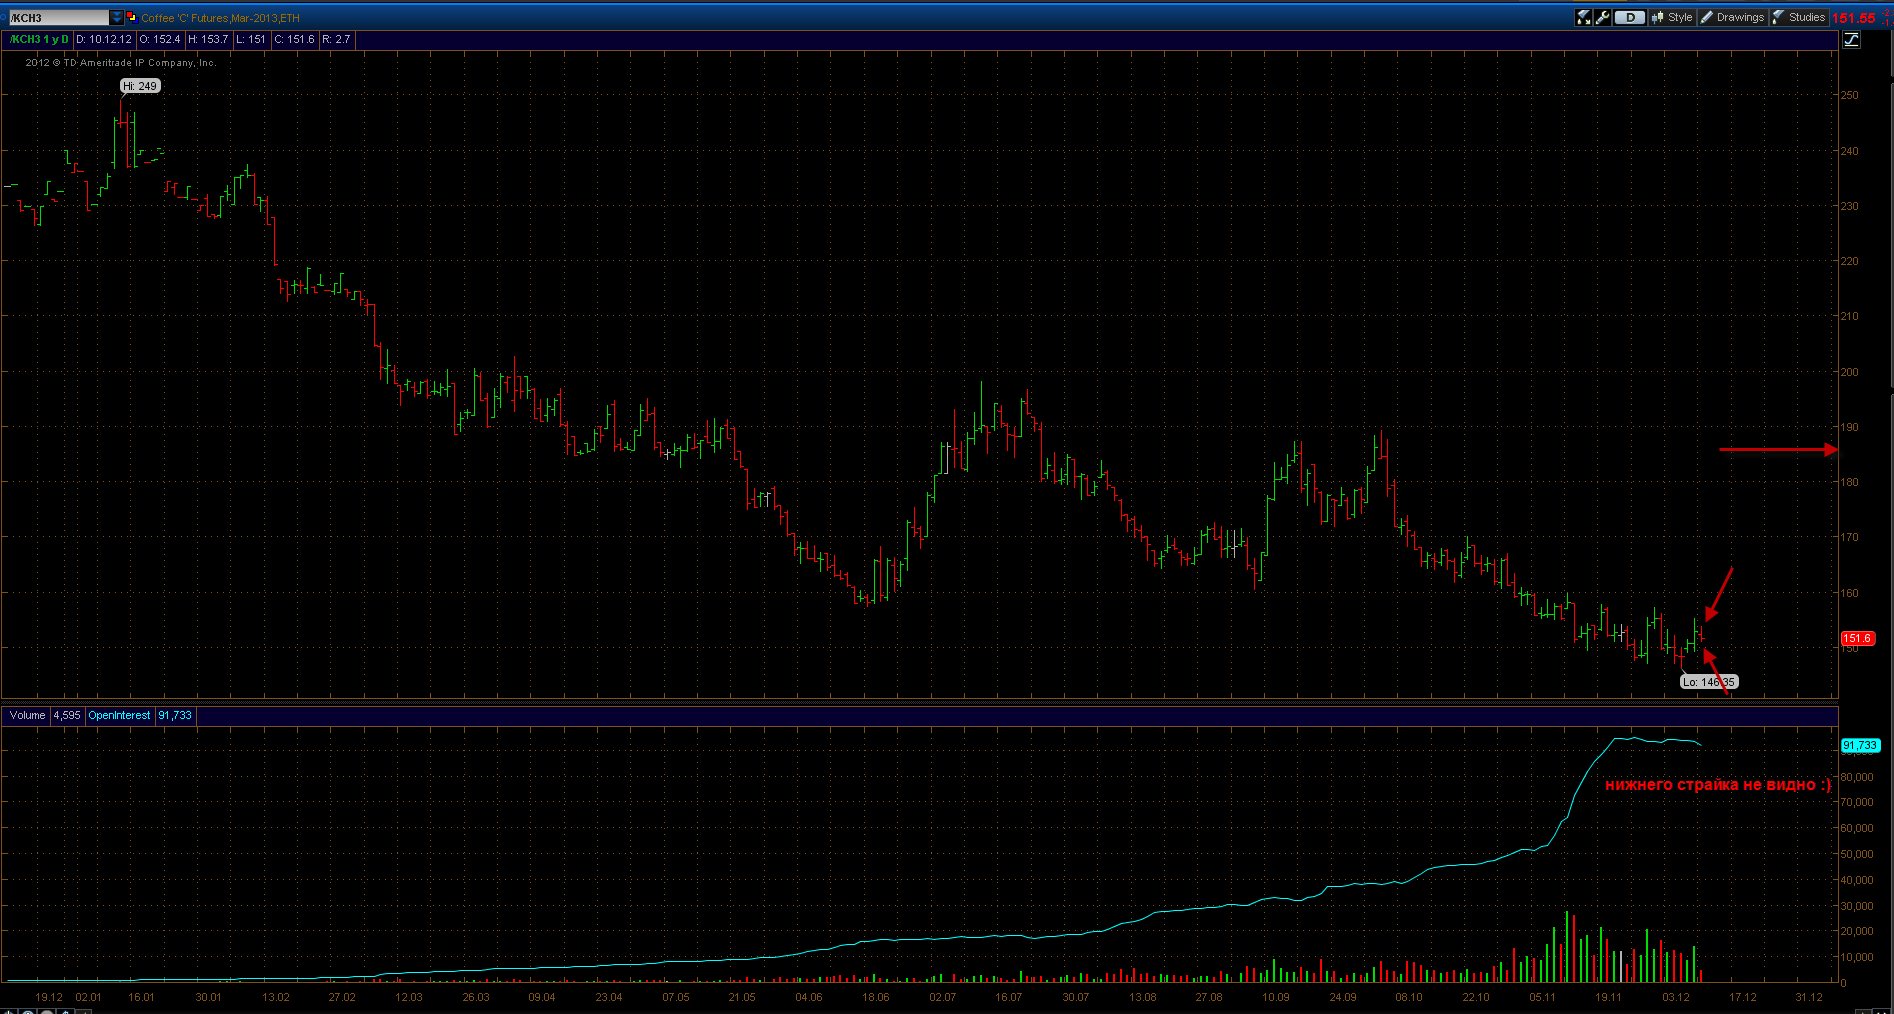The width and height of the screenshot is (1894, 1014).
Task: Click the 170 price axis label
Action: click(x=1850, y=537)
